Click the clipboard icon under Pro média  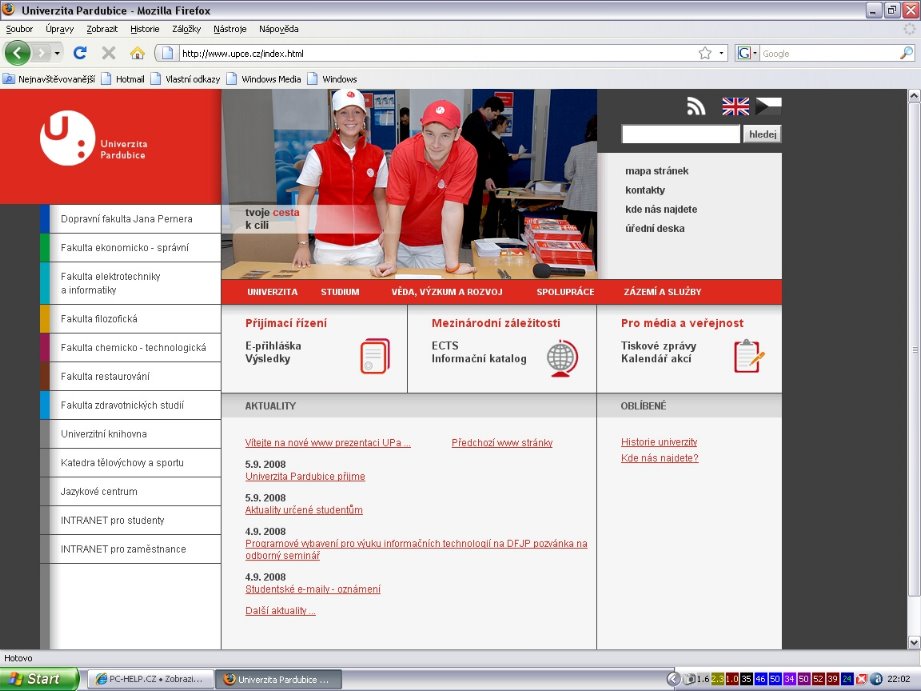pyautogui.click(x=748, y=356)
